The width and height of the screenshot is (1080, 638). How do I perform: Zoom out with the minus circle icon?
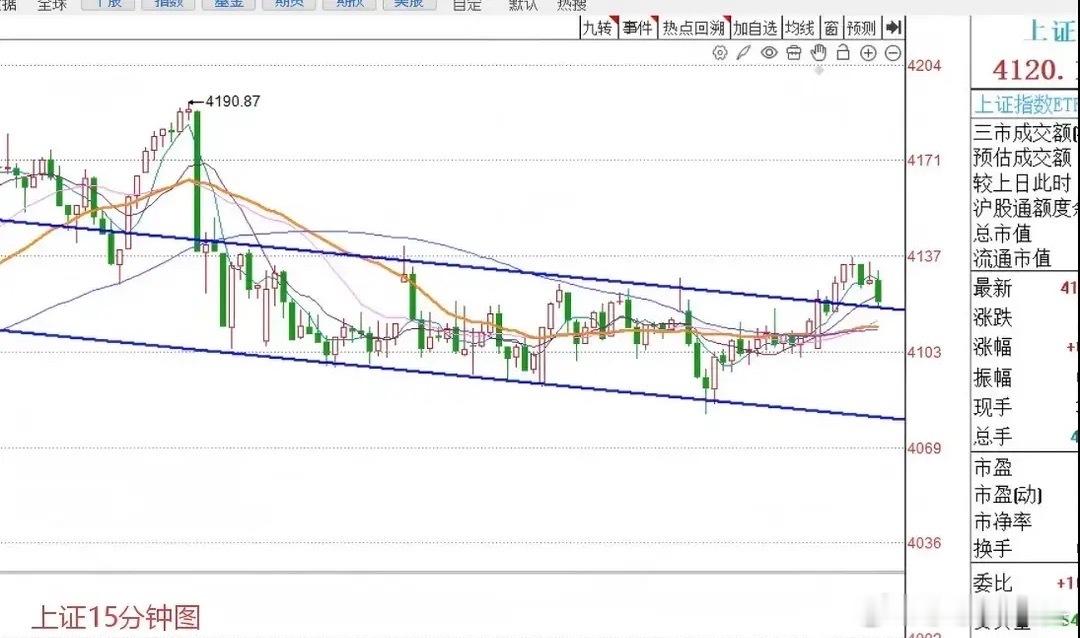point(893,53)
